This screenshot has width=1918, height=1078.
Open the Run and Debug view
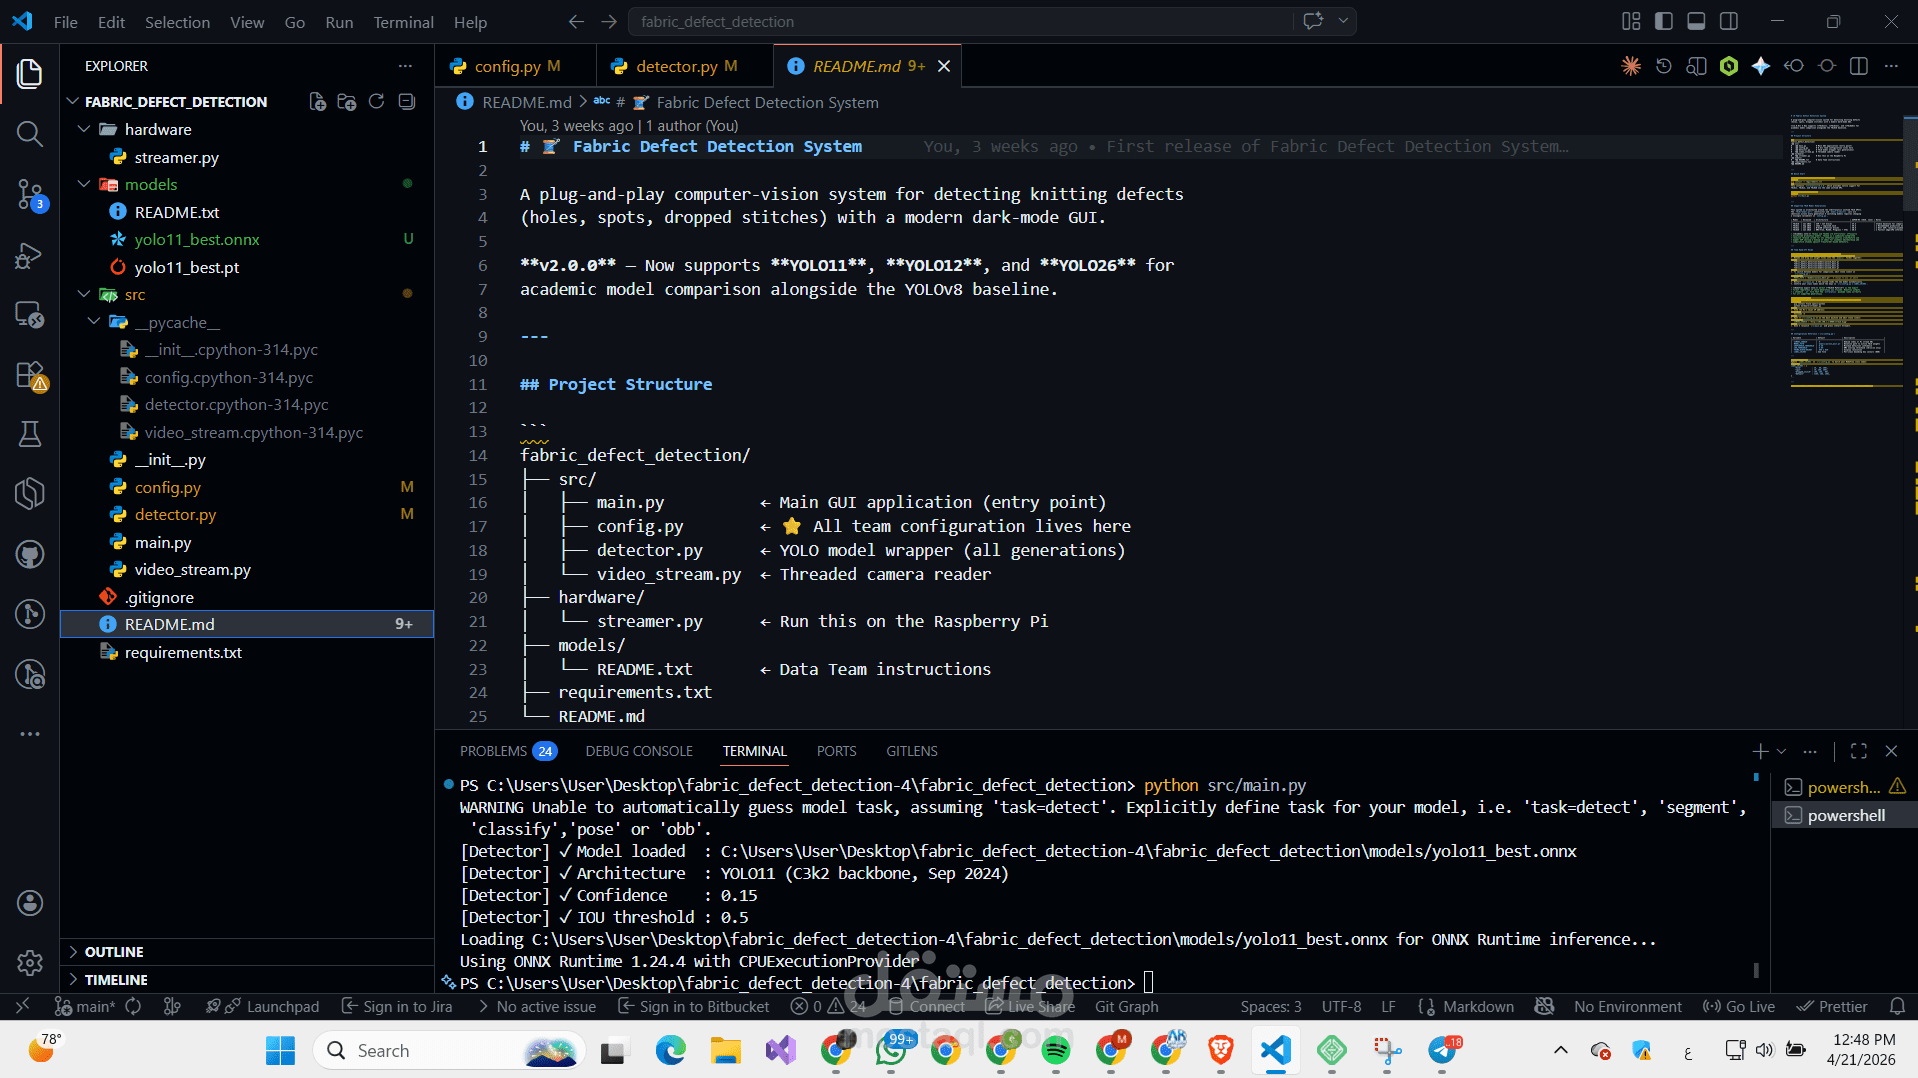[x=30, y=255]
